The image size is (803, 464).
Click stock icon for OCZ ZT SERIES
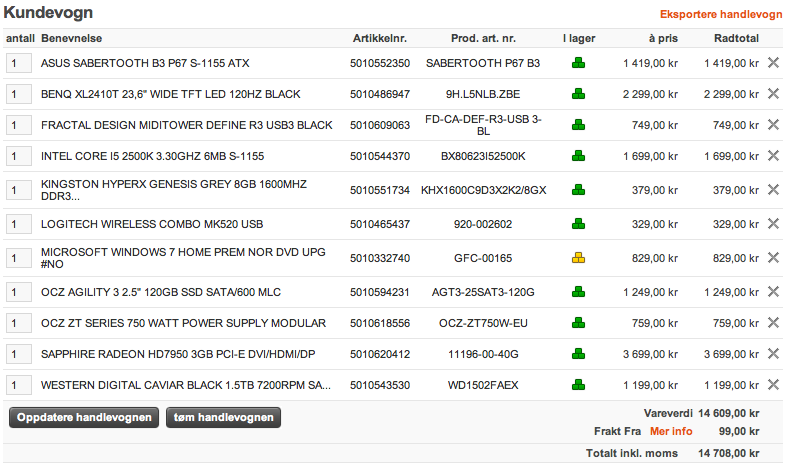coord(578,323)
